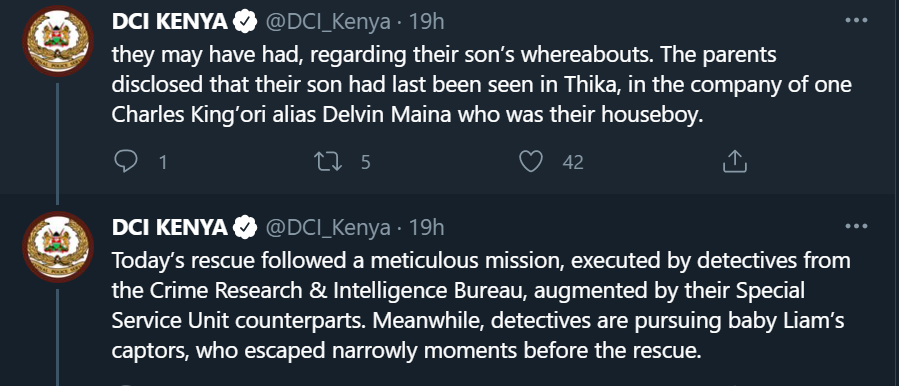Open the first tweet's 19h timestamp

point(426,22)
